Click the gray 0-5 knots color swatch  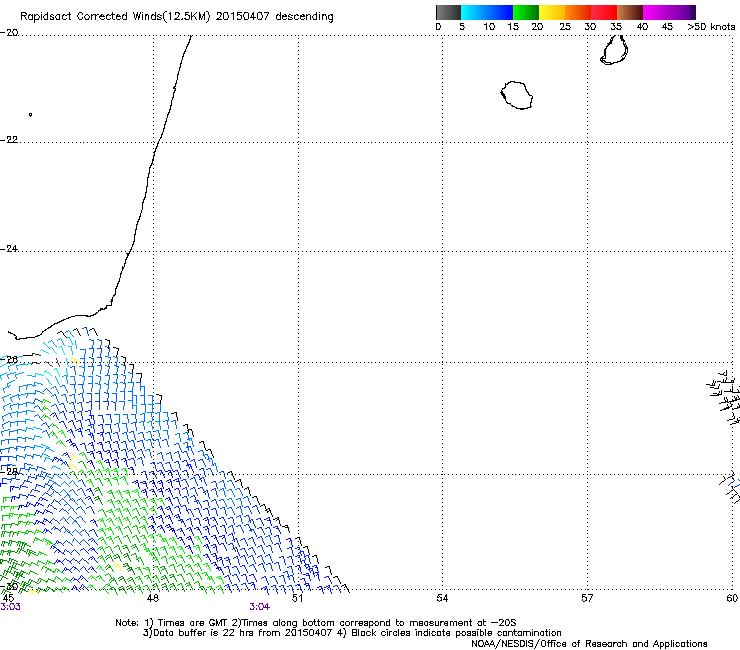tap(448, 12)
